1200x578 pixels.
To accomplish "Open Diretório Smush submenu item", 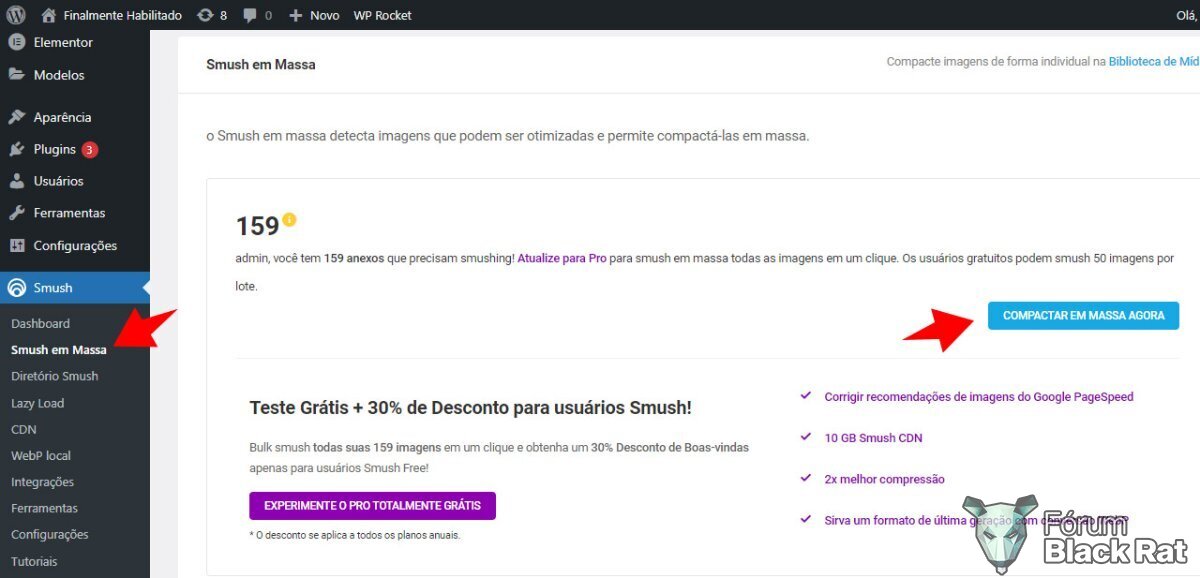I will click(x=54, y=376).
